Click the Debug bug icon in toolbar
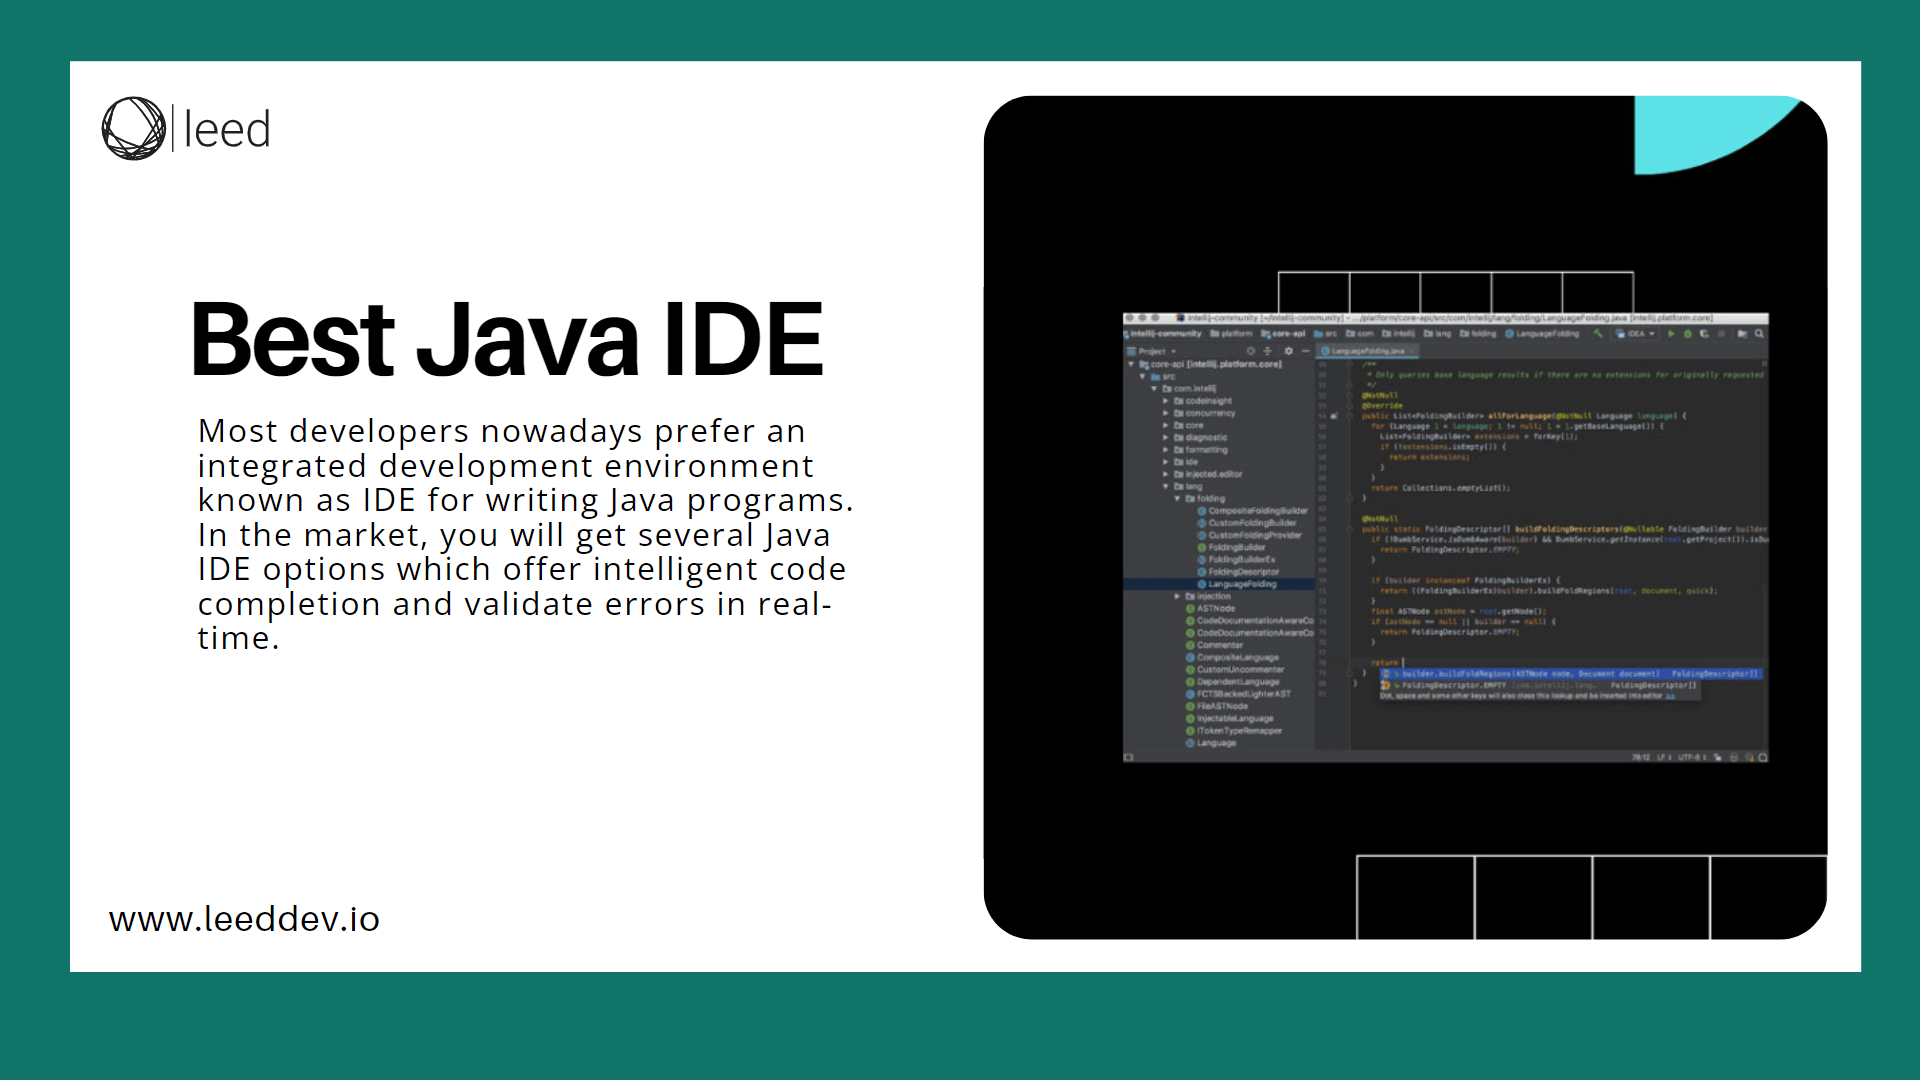This screenshot has height=1080, width=1920. point(1688,334)
